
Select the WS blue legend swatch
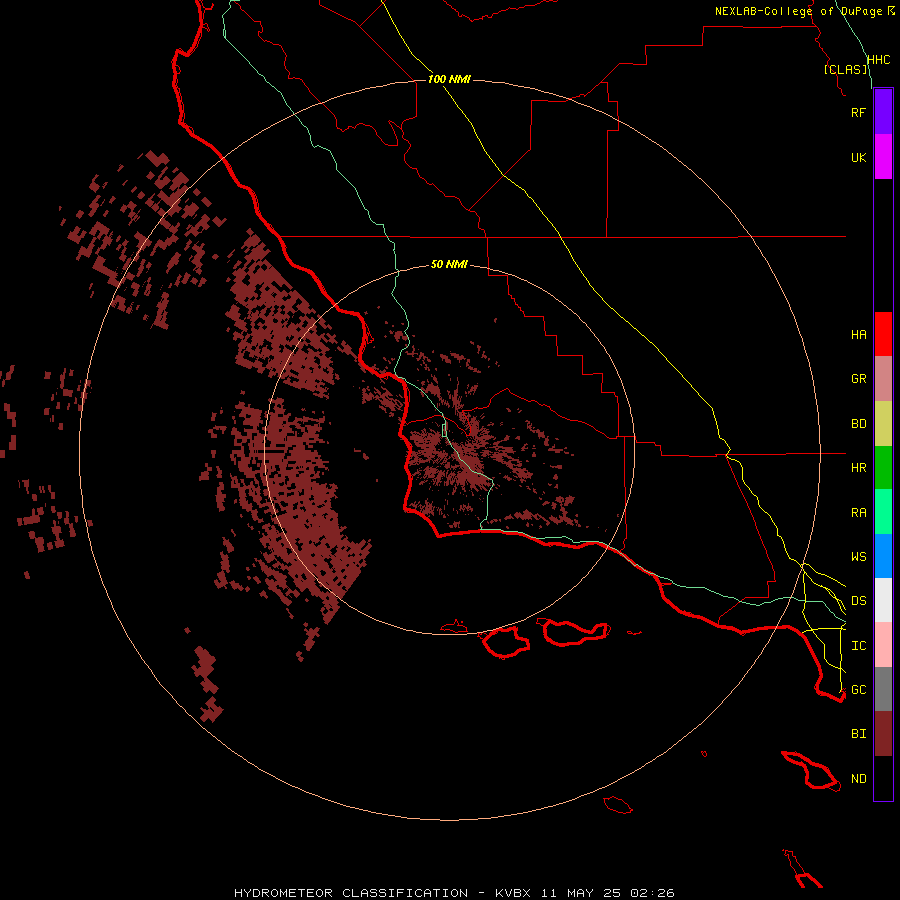pos(883,556)
